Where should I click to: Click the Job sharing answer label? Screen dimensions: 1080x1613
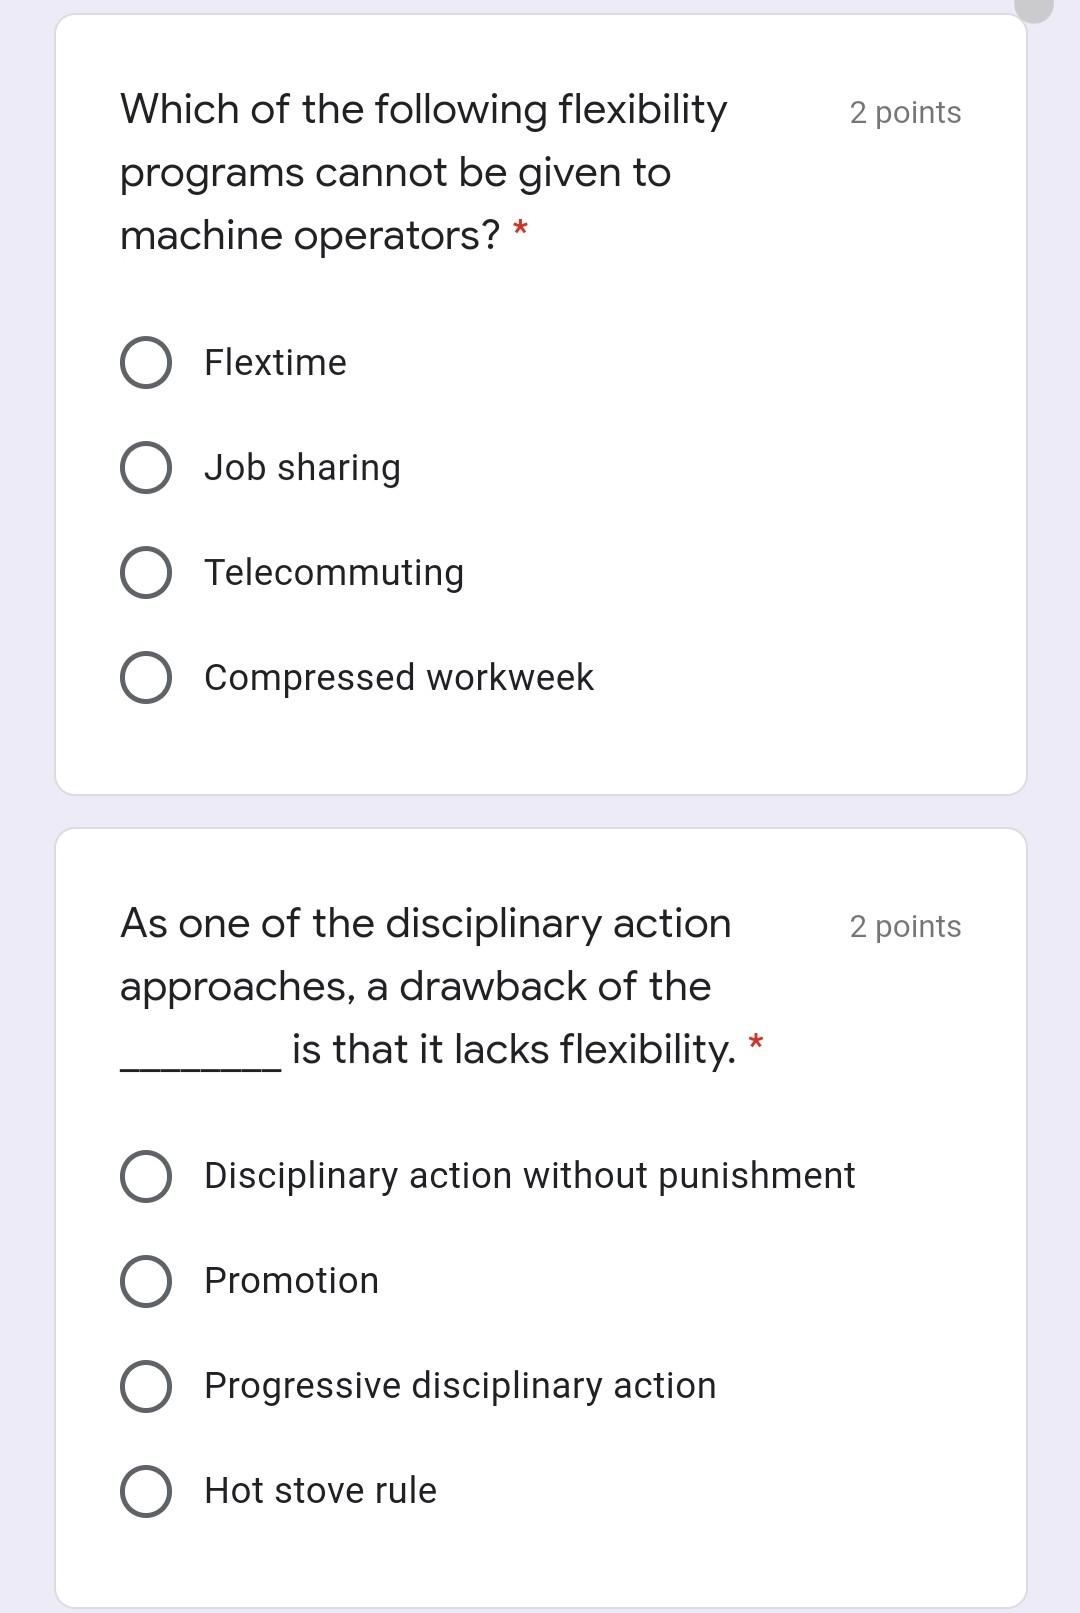(x=301, y=466)
